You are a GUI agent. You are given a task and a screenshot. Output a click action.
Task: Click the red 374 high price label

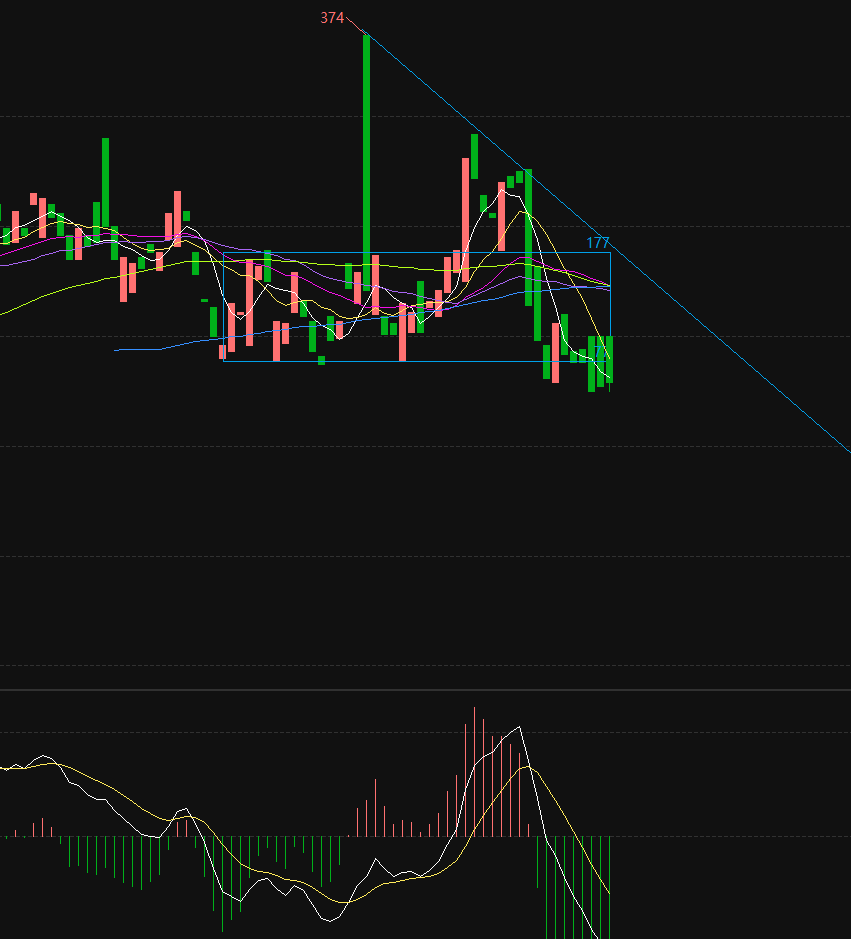click(x=332, y=18)
